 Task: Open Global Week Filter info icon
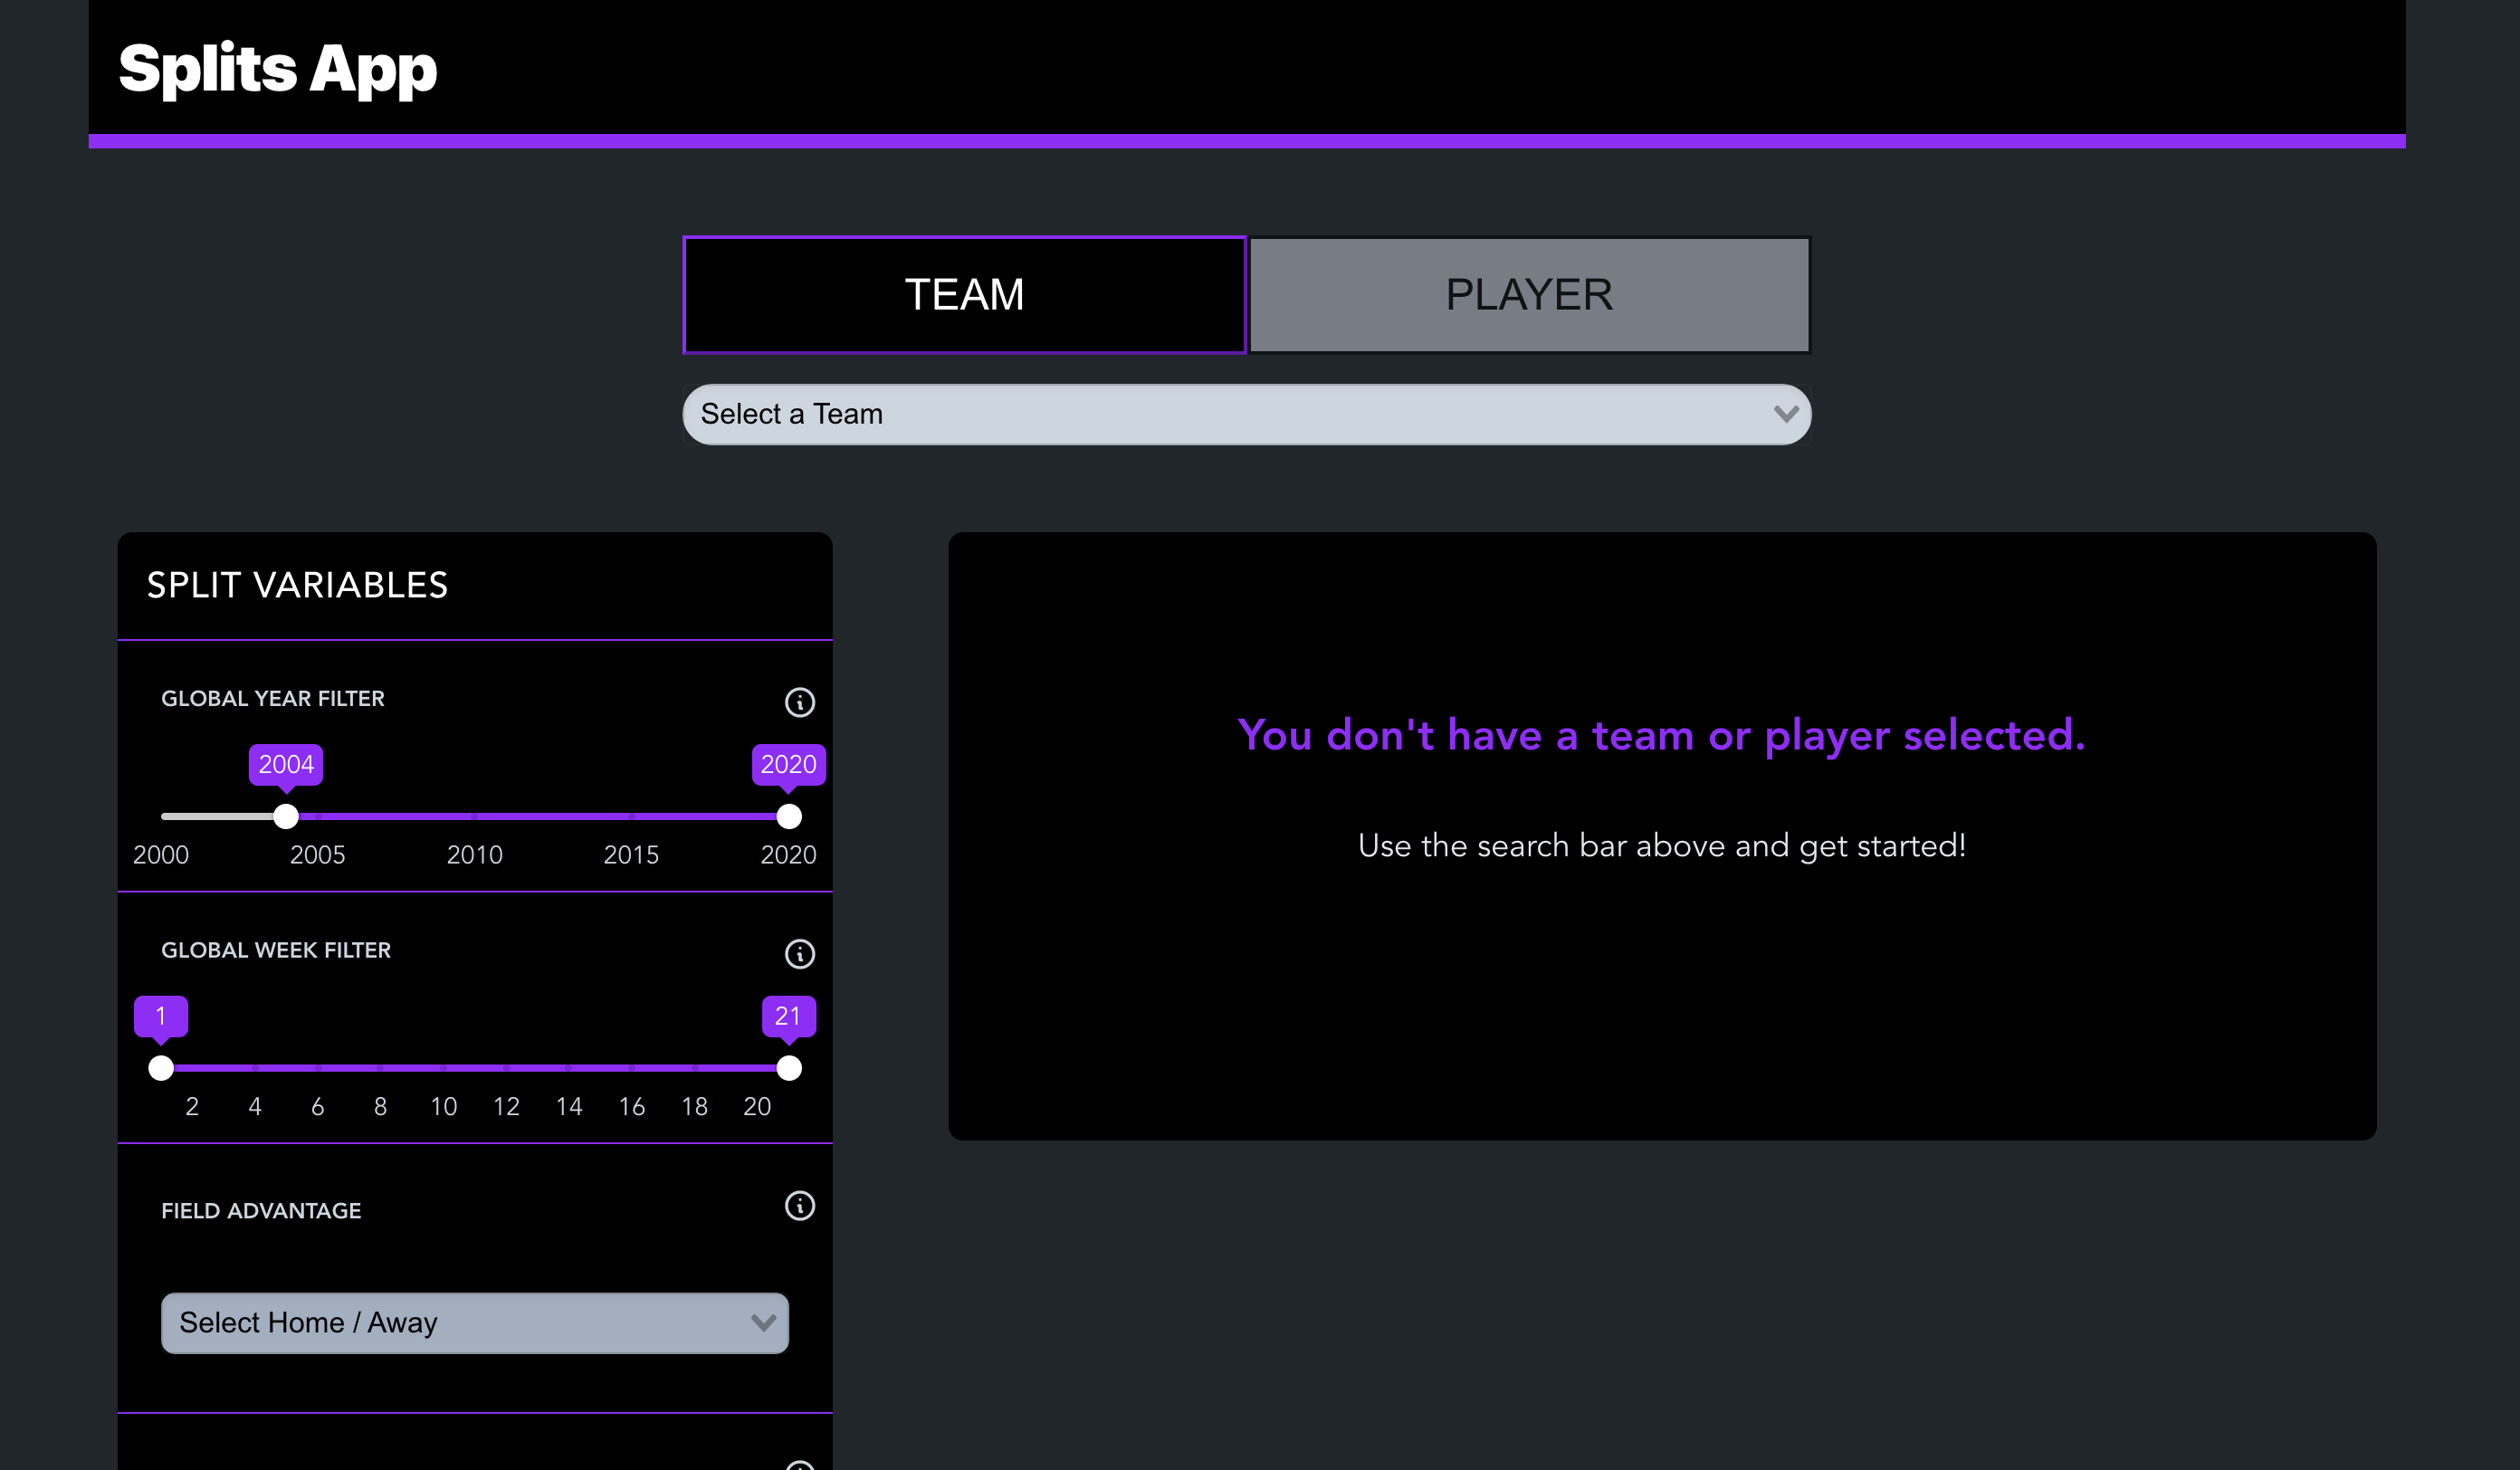tap(799, 954)
